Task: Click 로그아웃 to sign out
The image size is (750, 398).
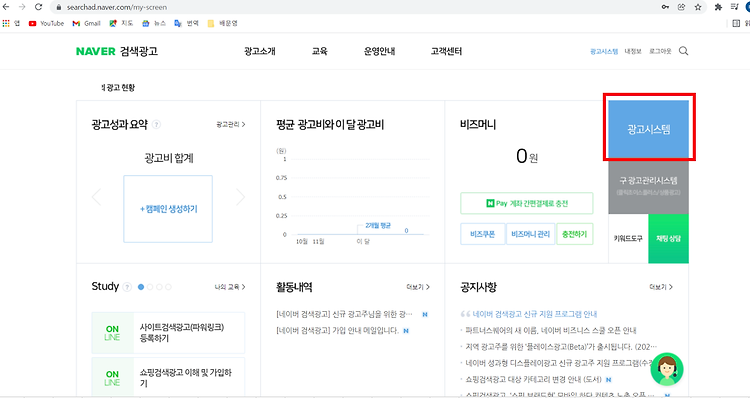Action: 660,51
